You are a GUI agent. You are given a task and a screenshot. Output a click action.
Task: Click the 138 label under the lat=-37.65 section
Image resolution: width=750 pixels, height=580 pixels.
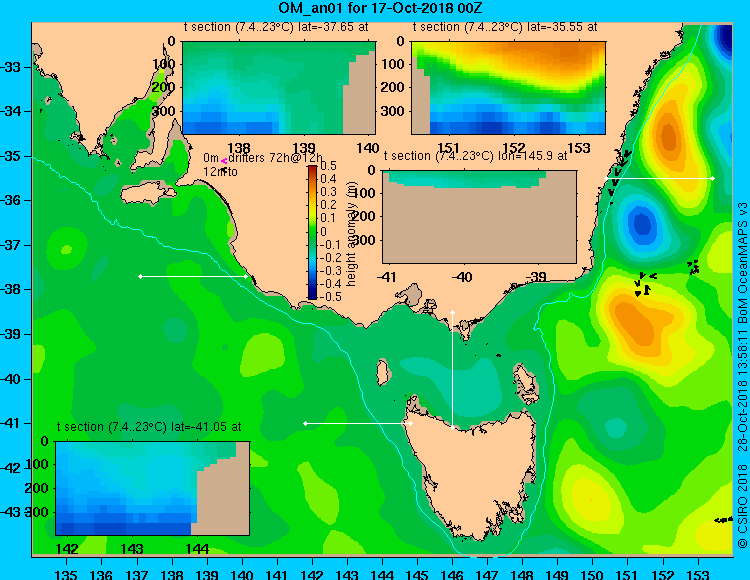click(x=239, y=148)
